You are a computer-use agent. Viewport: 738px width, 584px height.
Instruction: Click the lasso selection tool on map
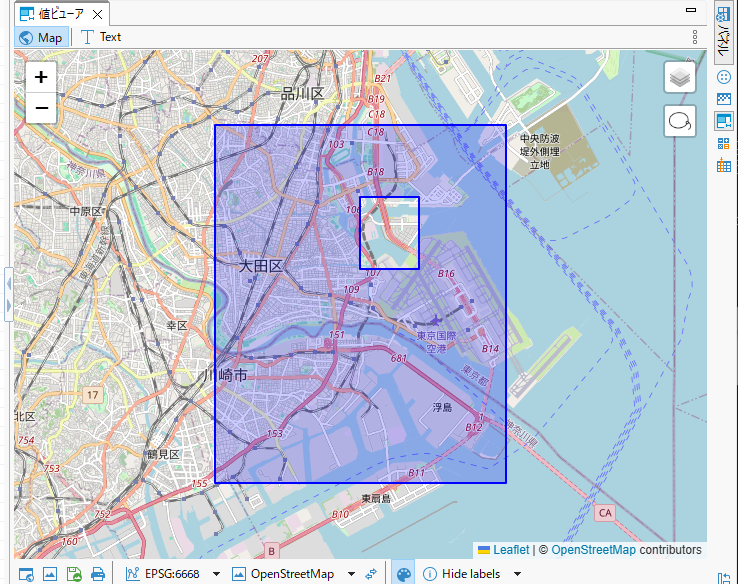680,122
